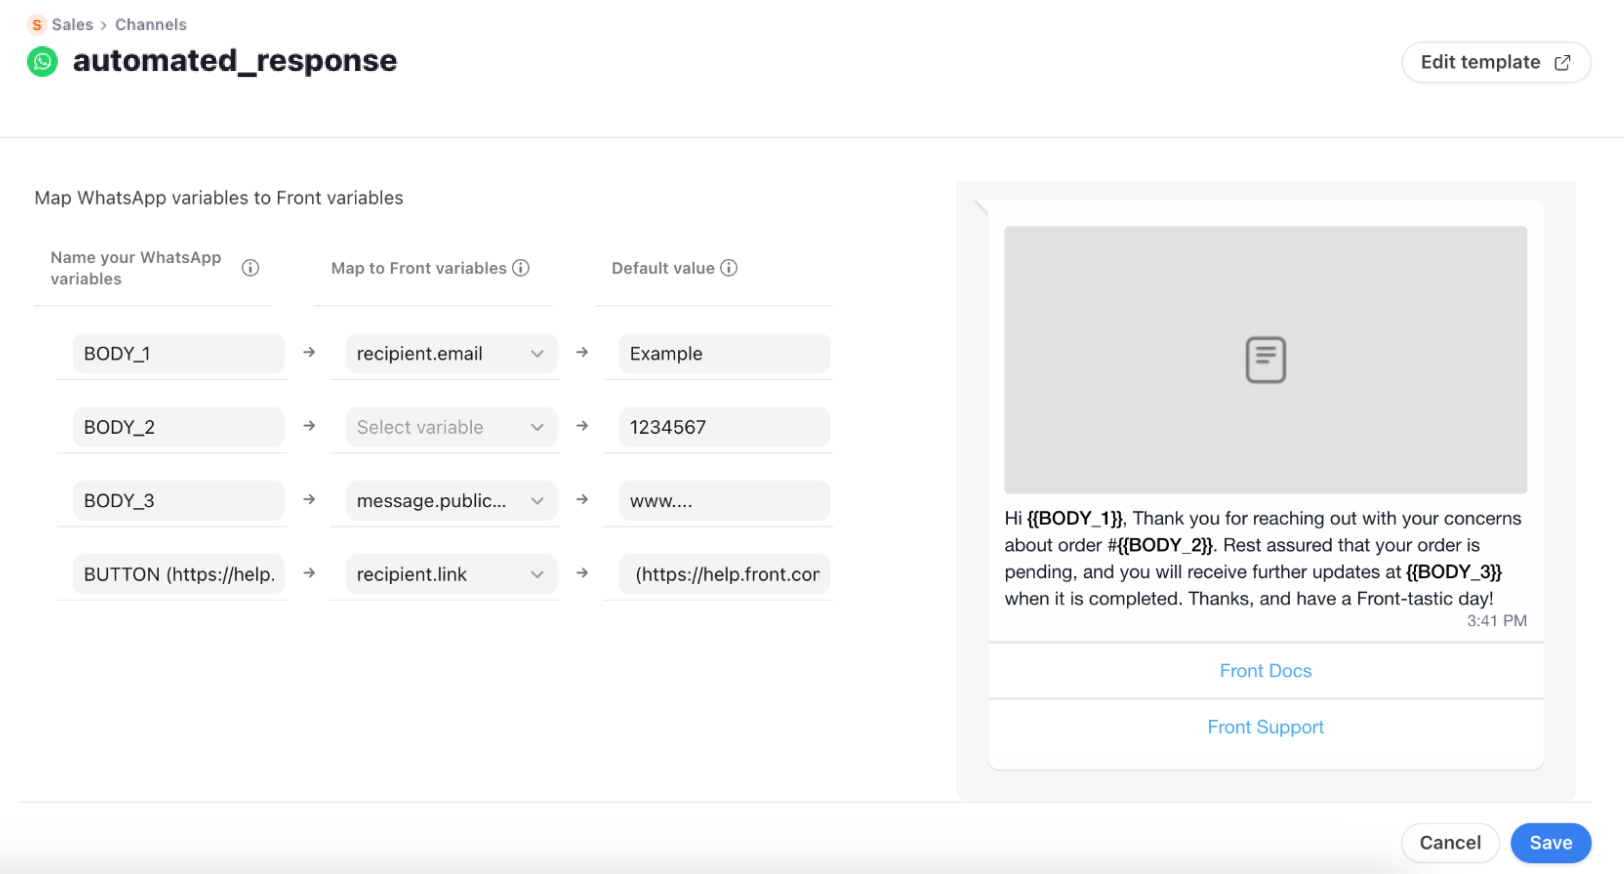Click the green WhatsApp logo icon
The height and width of the screenshot is (874, 1624).
[x=42, y=62]
